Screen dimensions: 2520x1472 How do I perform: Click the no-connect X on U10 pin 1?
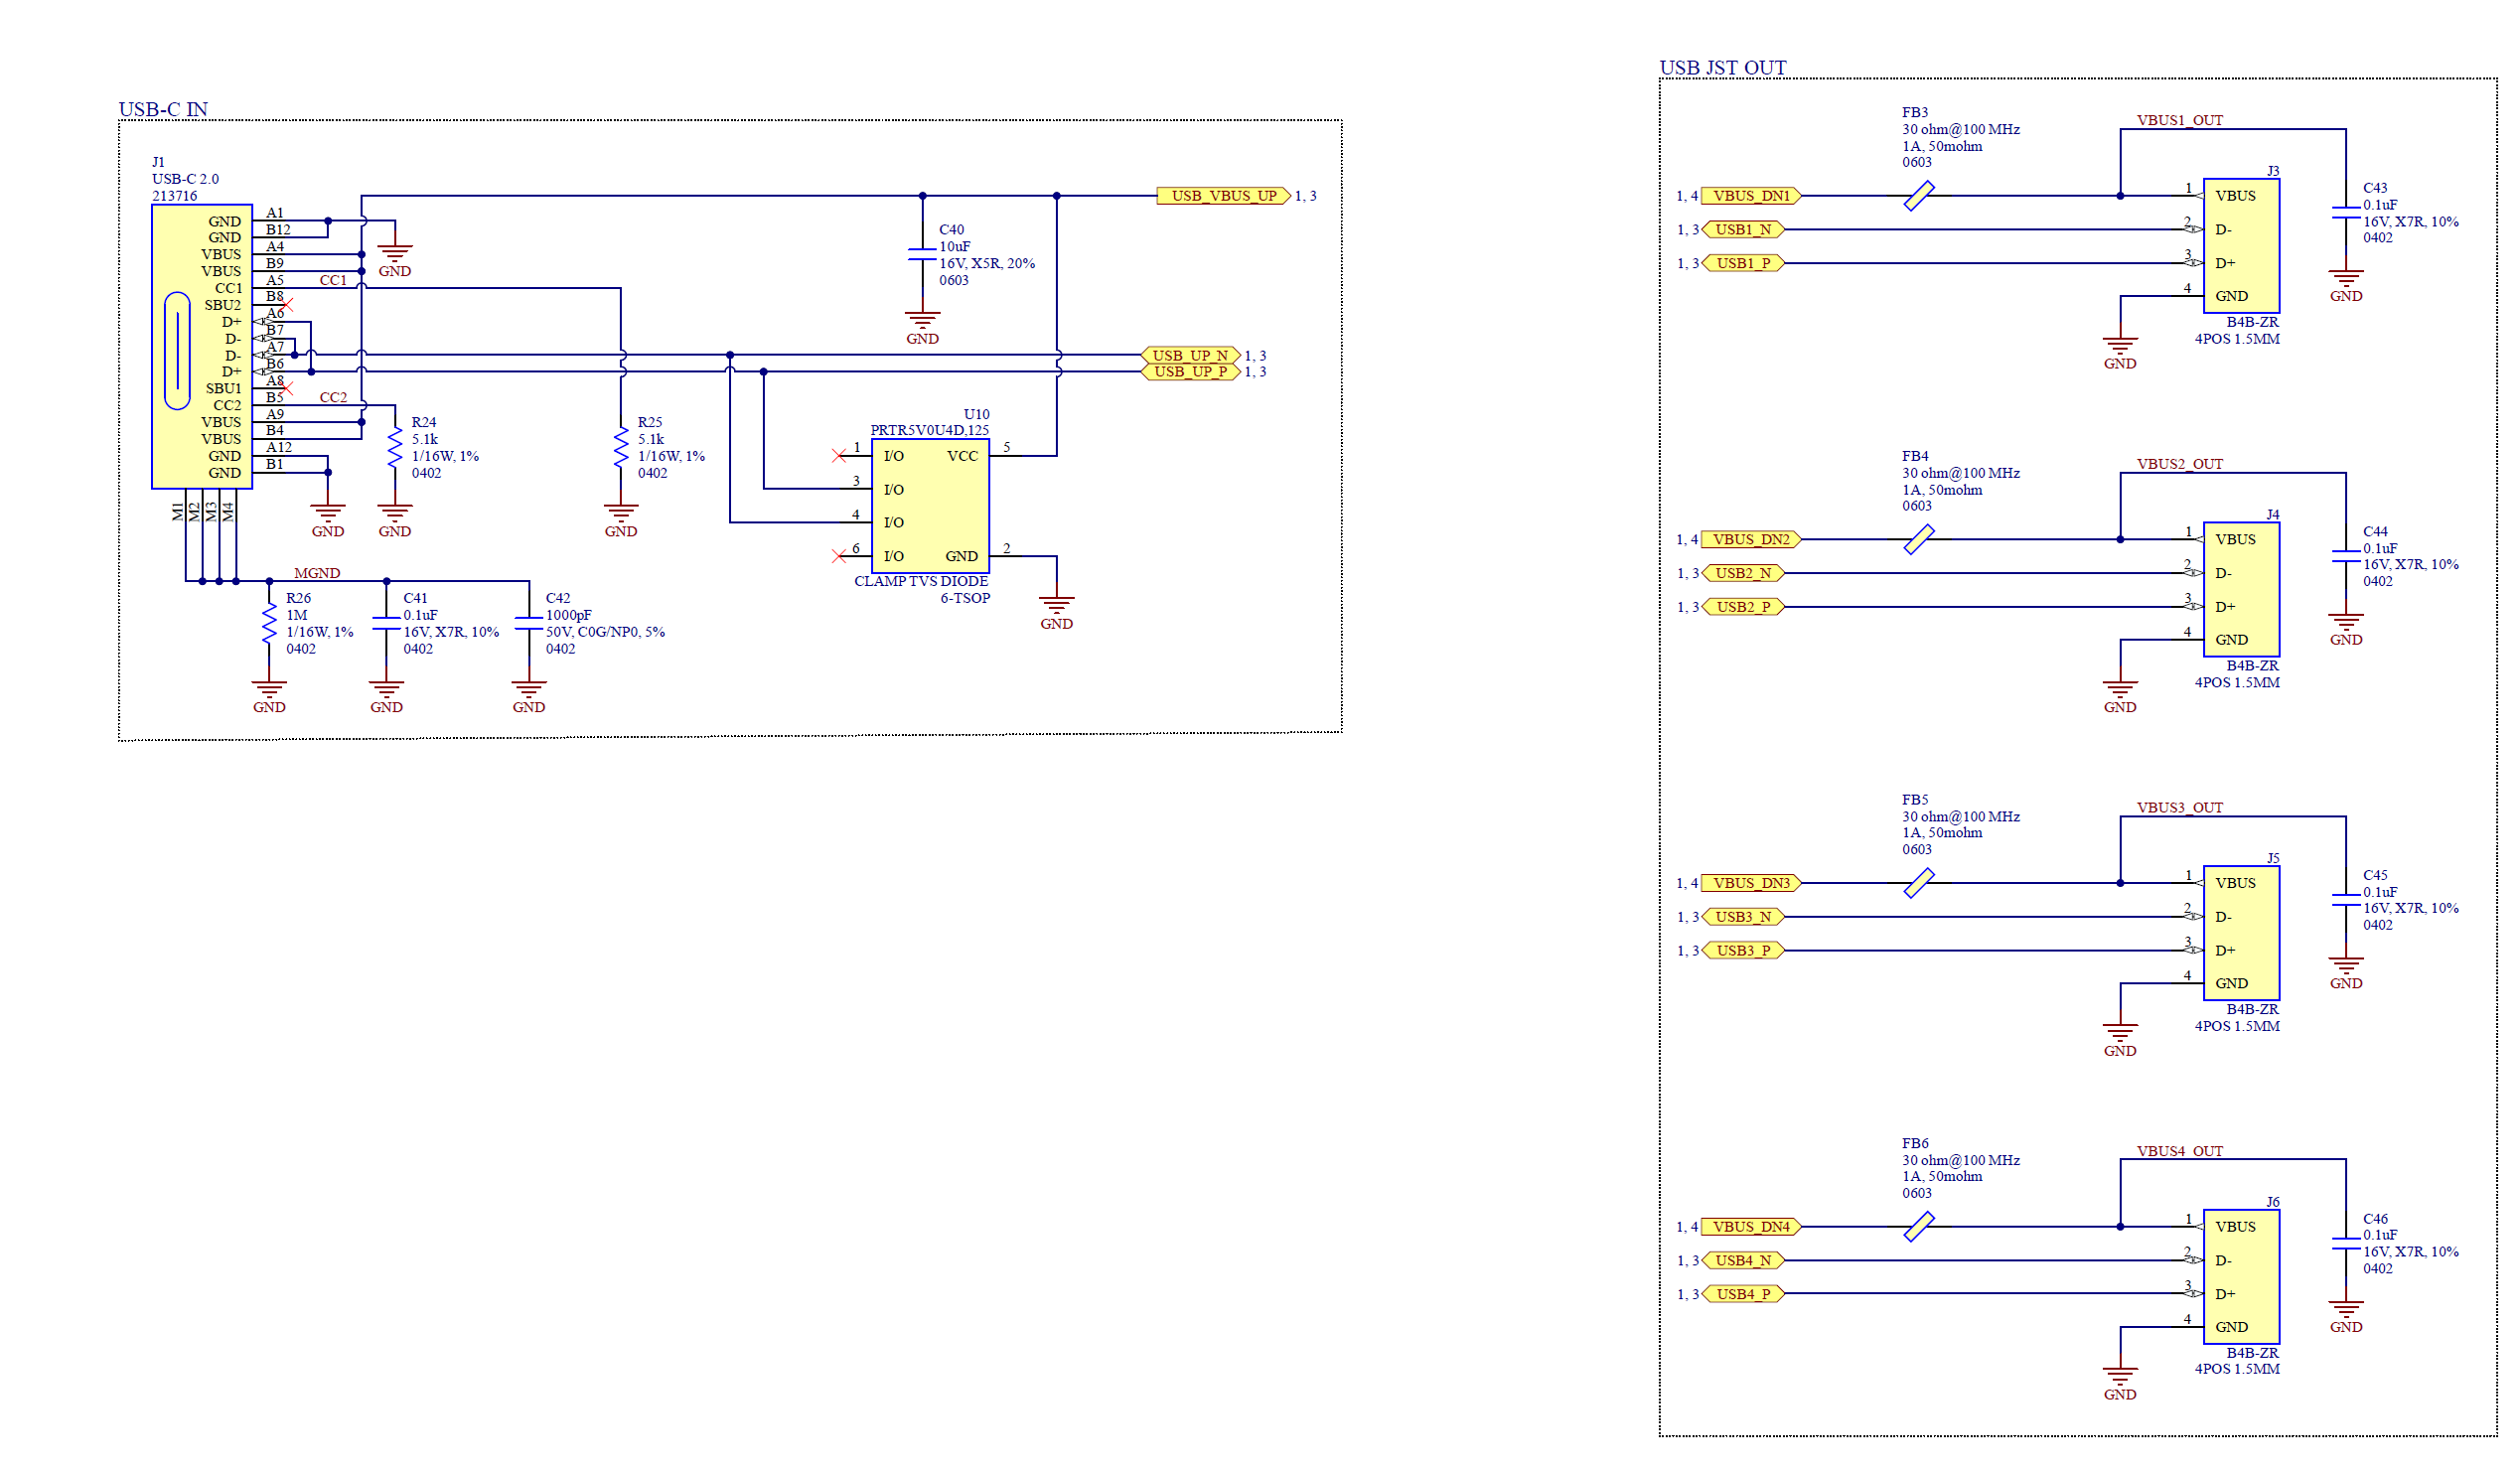(838, 456)
